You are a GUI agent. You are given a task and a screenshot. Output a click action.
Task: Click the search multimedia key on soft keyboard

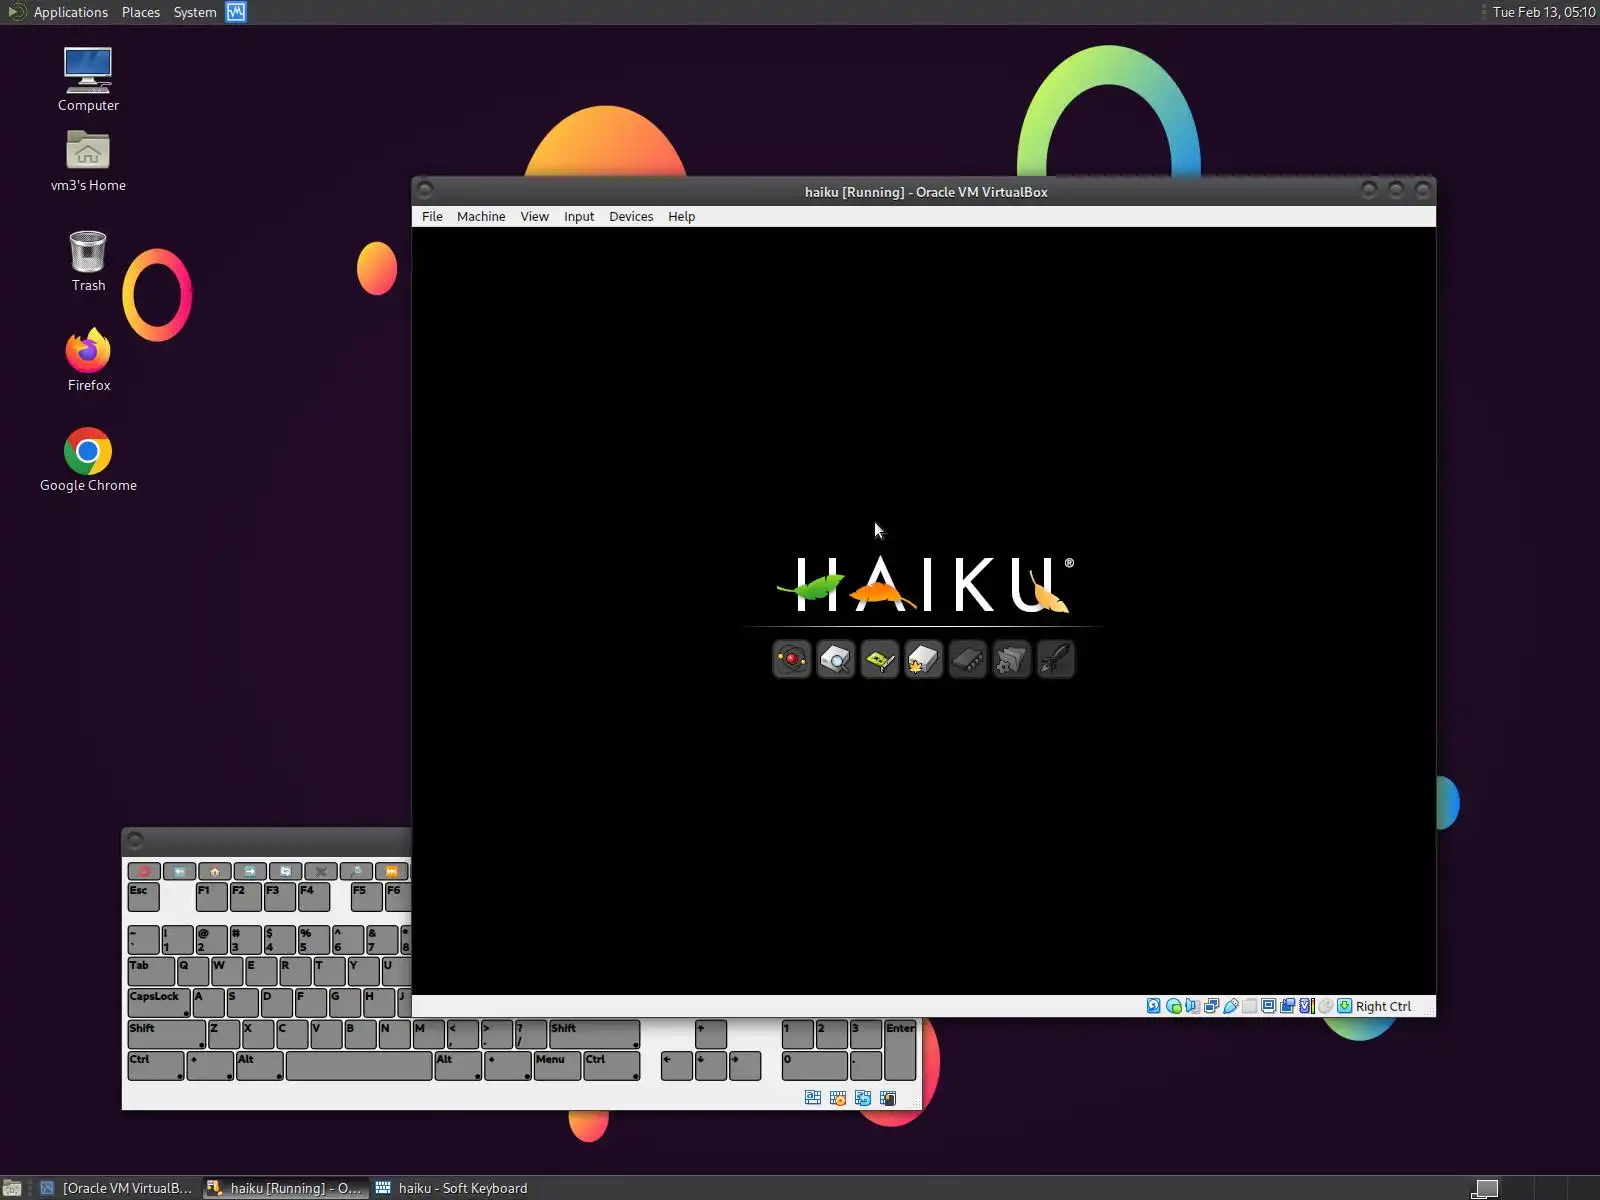pyautogui.click(x=356, y=871)
